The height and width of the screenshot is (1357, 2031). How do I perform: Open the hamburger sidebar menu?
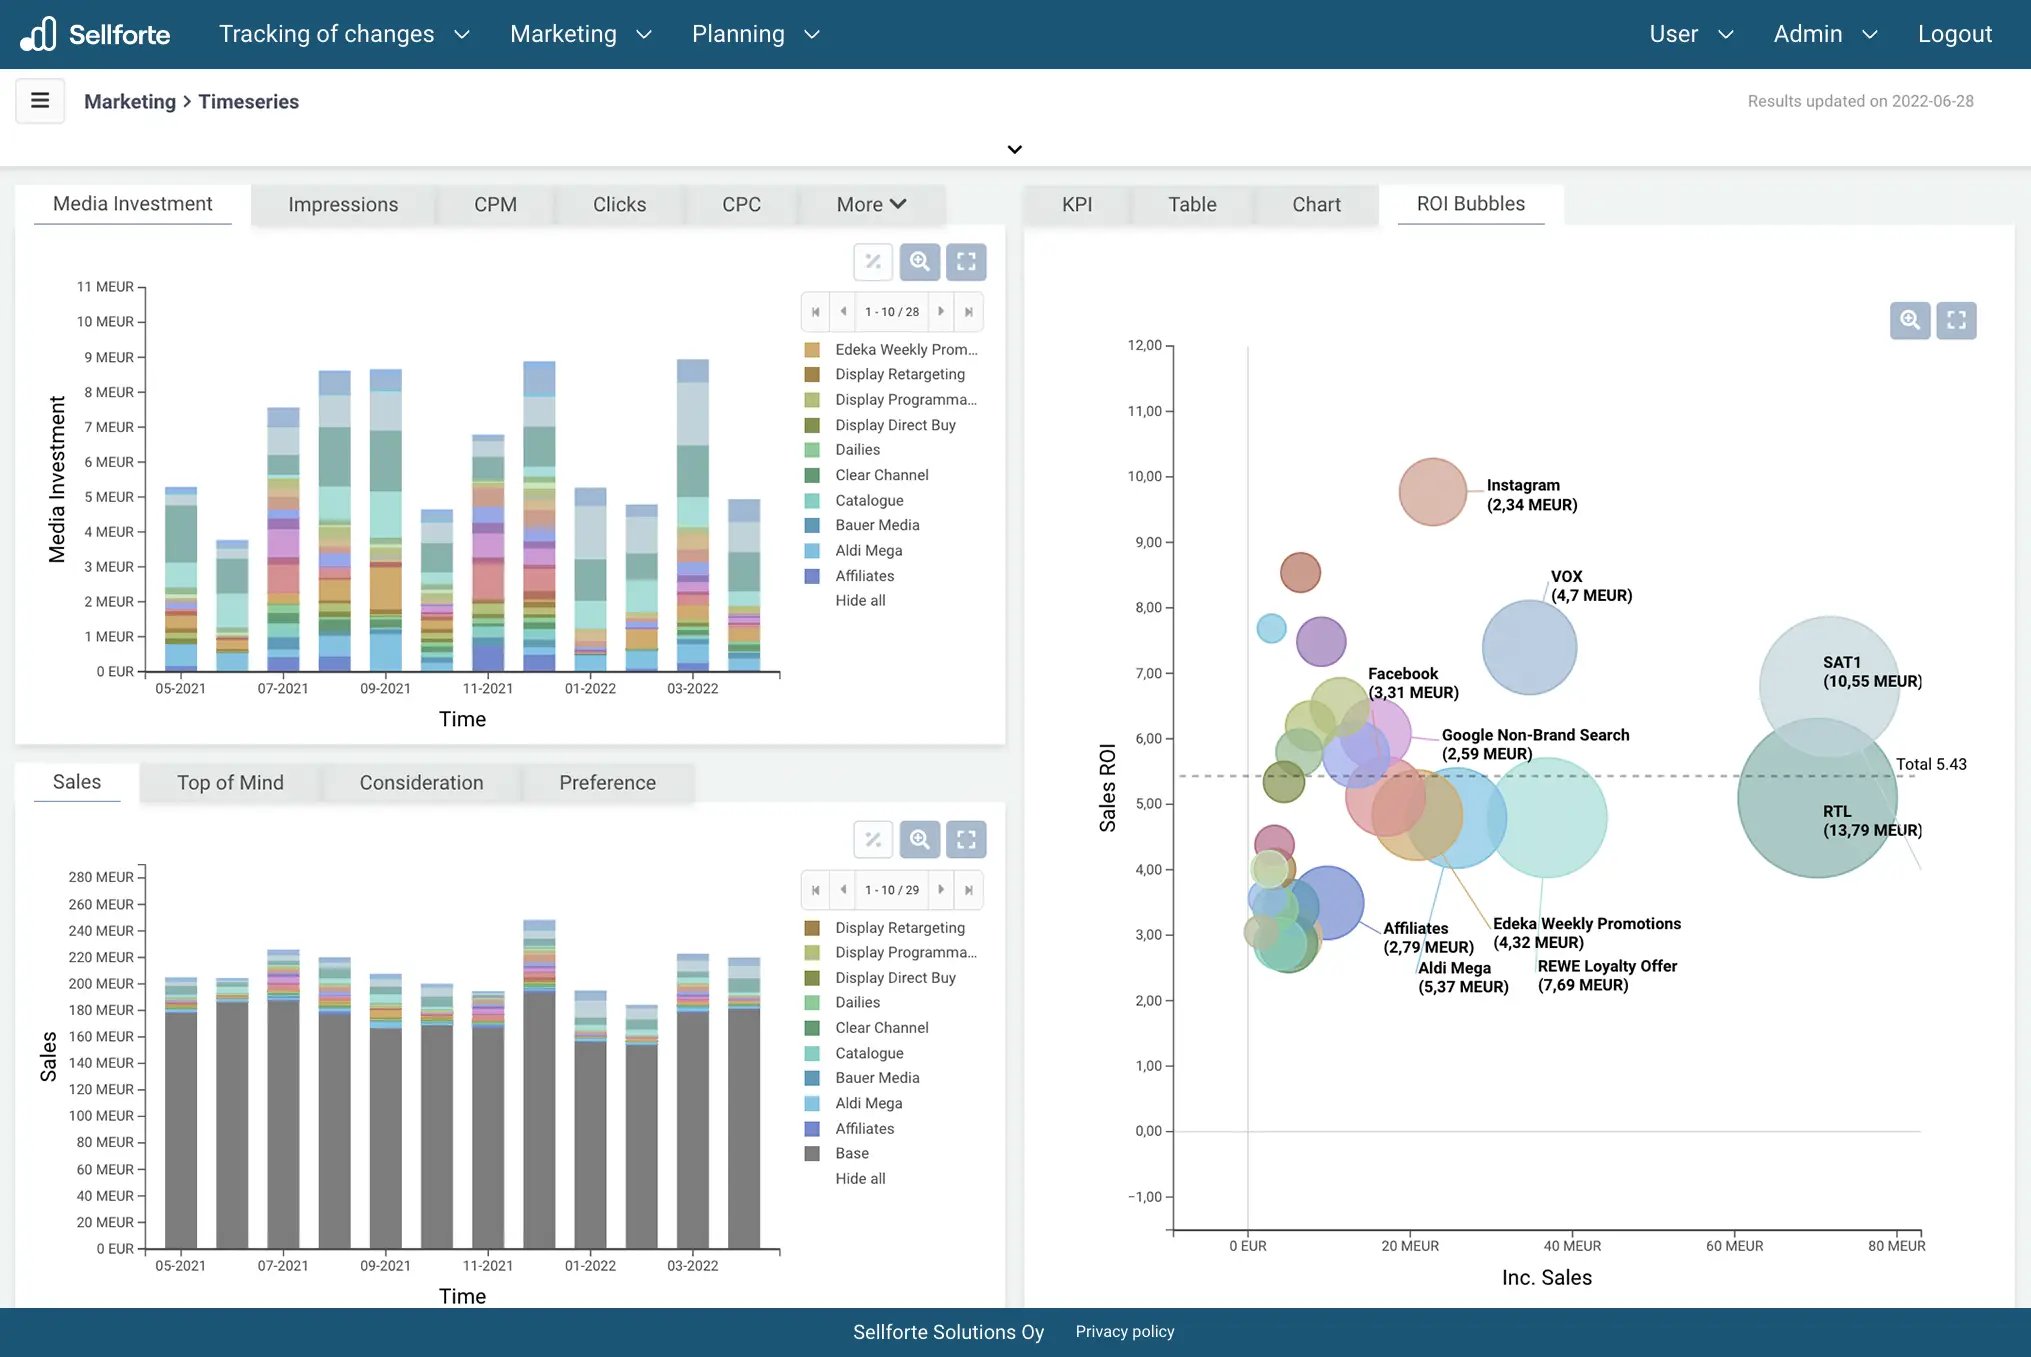(40, 101)
